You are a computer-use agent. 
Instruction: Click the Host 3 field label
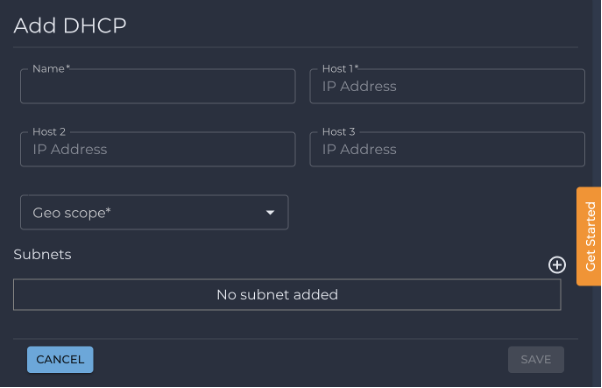[339, 132]
